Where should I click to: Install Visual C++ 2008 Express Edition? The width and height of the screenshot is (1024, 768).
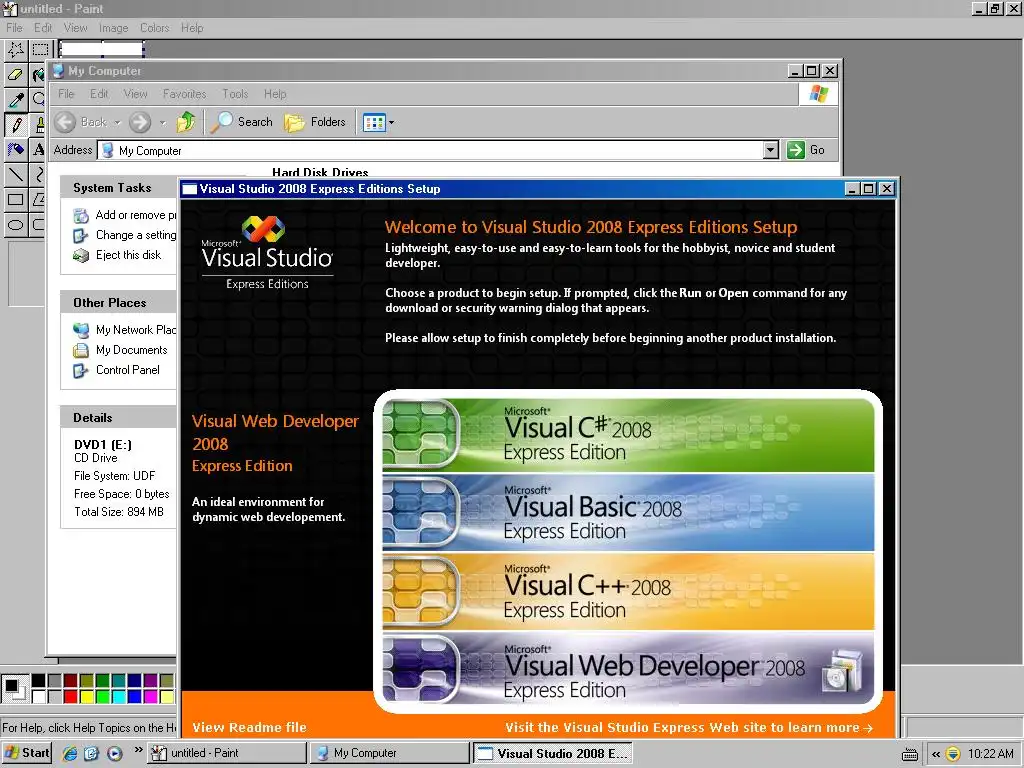(x=628, y=592)
